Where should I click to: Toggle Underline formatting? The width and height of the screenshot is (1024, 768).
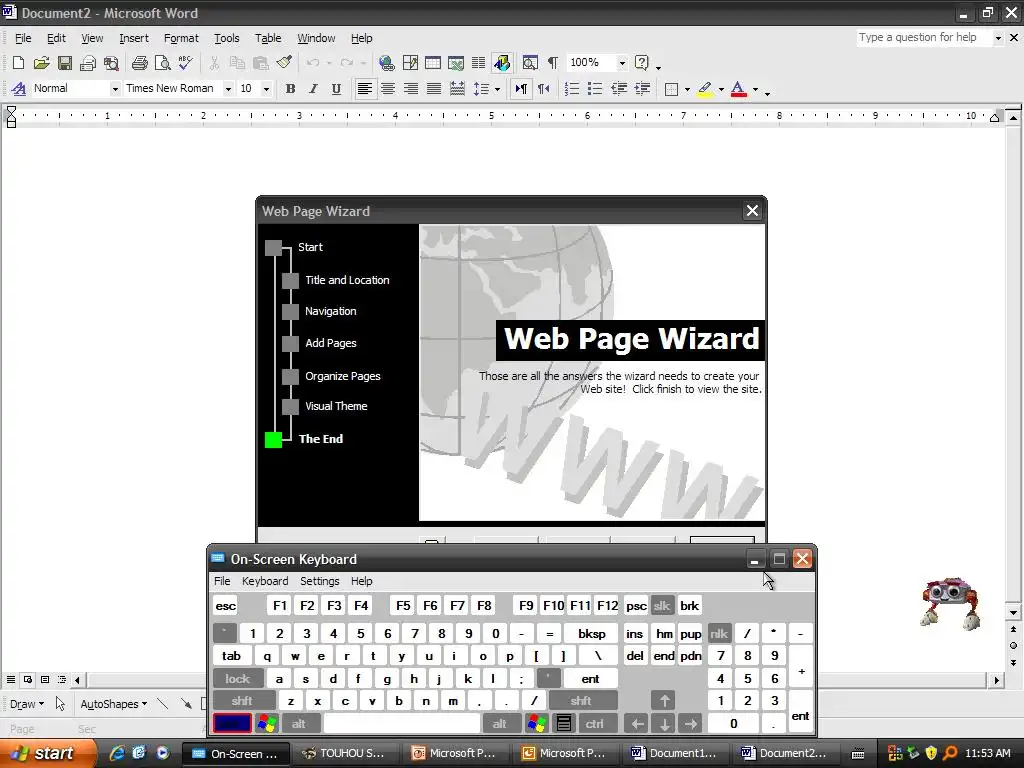336,89
